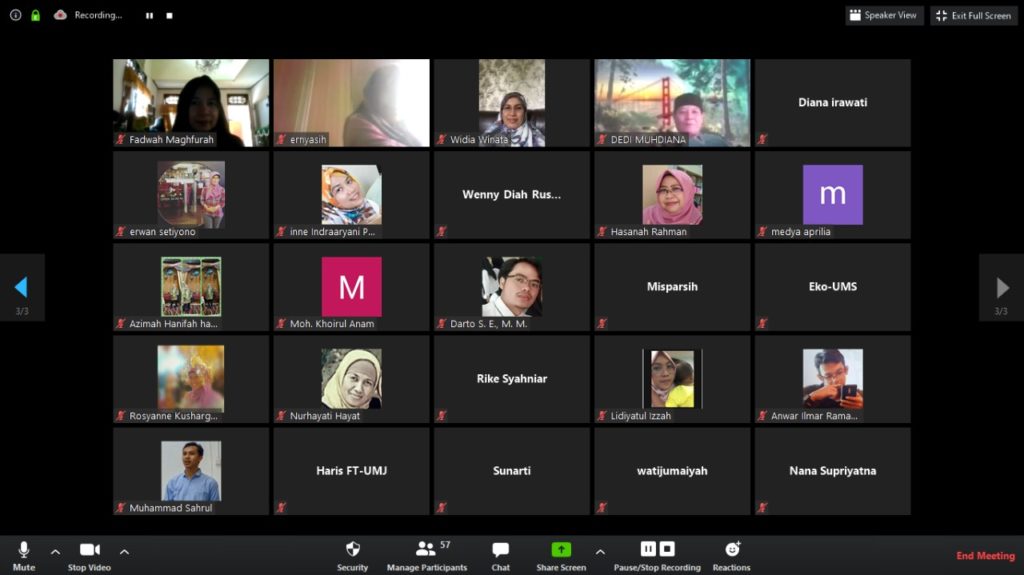Screen dimensions: 1024x575
Task: Select Widia Winata's video tile
Action: 512,103
